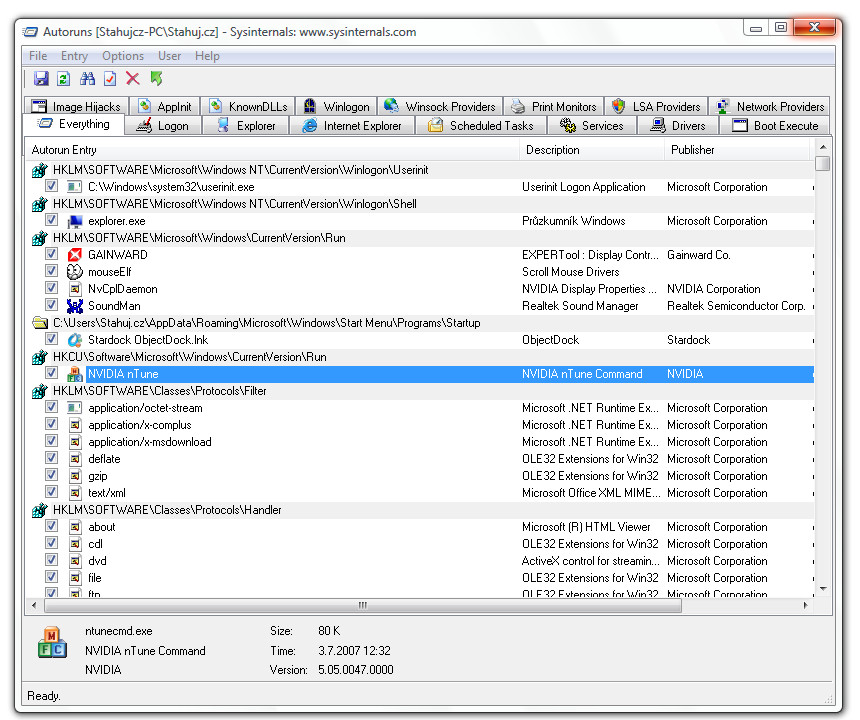This screenshot has height=720, width=860.
Task: Click the about handler entry icon
Action: click(75, 527)
